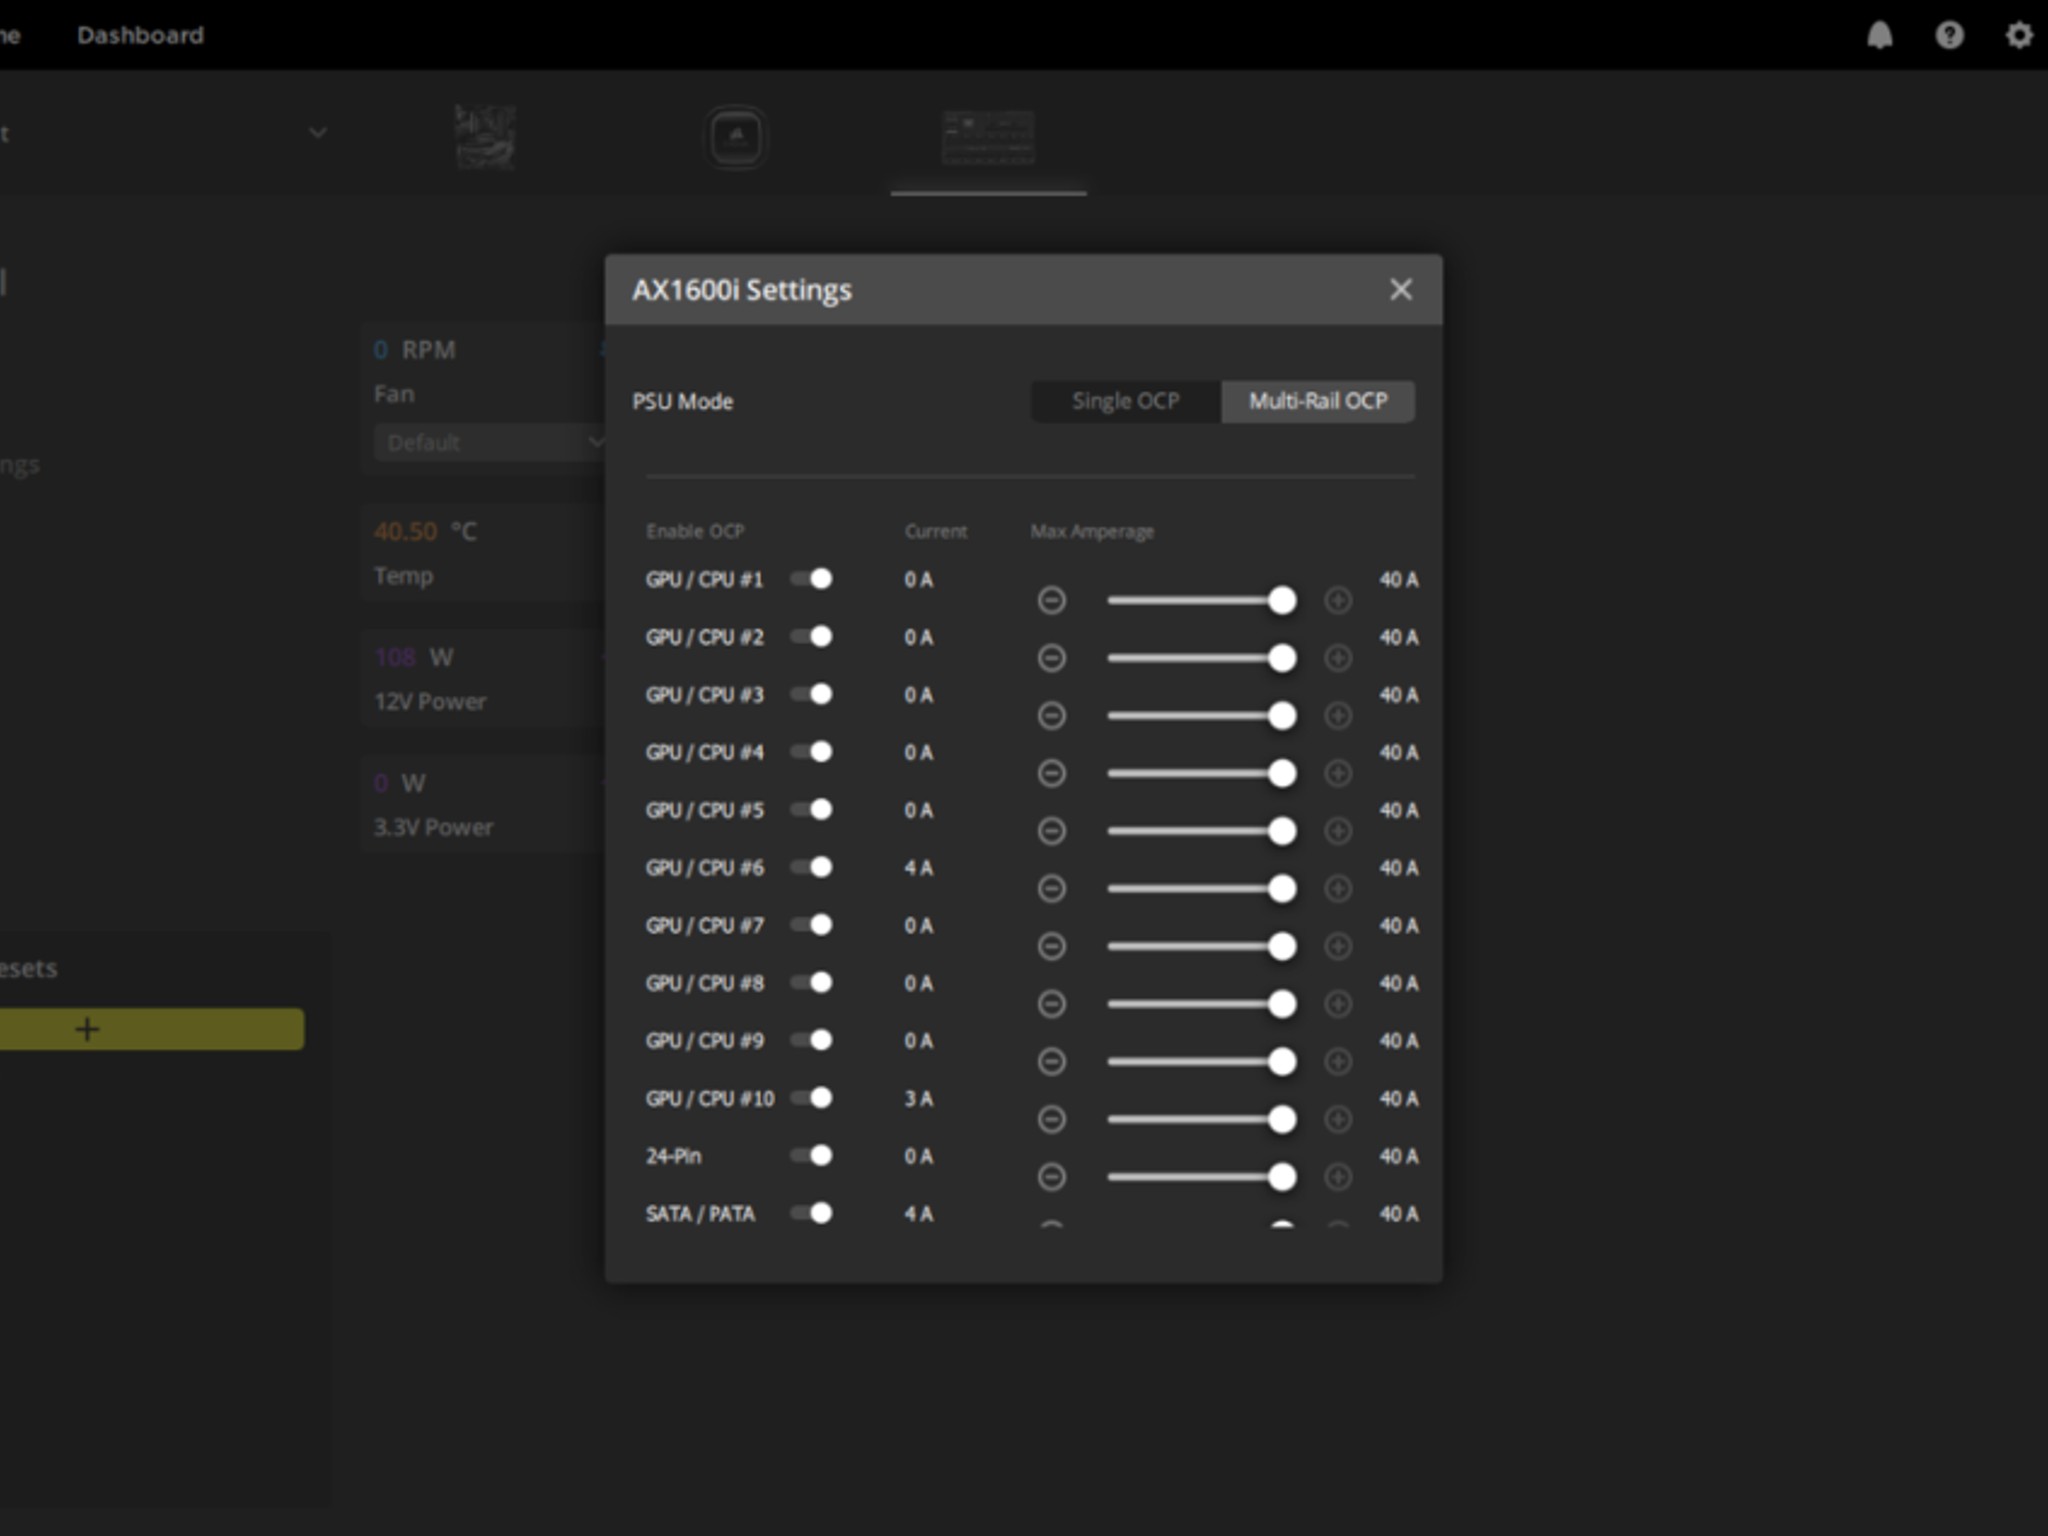This screenshot has width=2048, height=1536.
Task: Toggle OCP for the SATA / PATA rail
Action: click(811, 1213)
